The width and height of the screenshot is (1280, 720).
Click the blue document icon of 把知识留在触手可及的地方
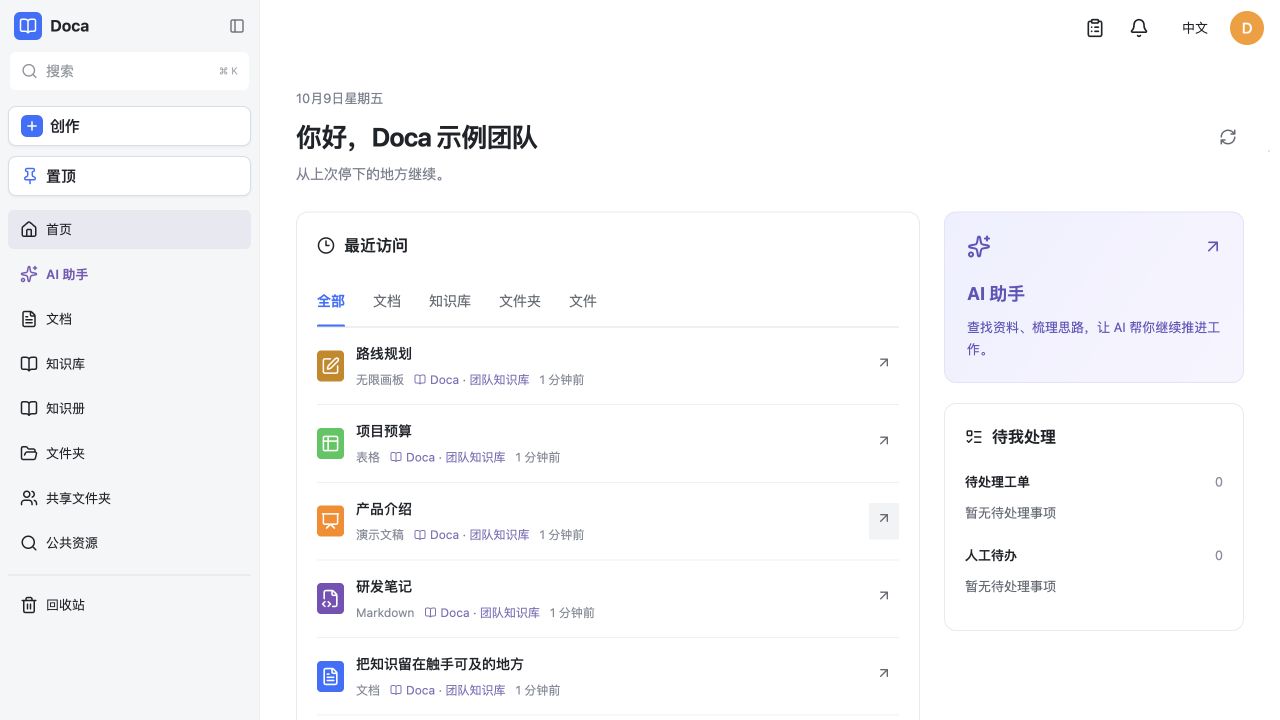click(331, 676)
